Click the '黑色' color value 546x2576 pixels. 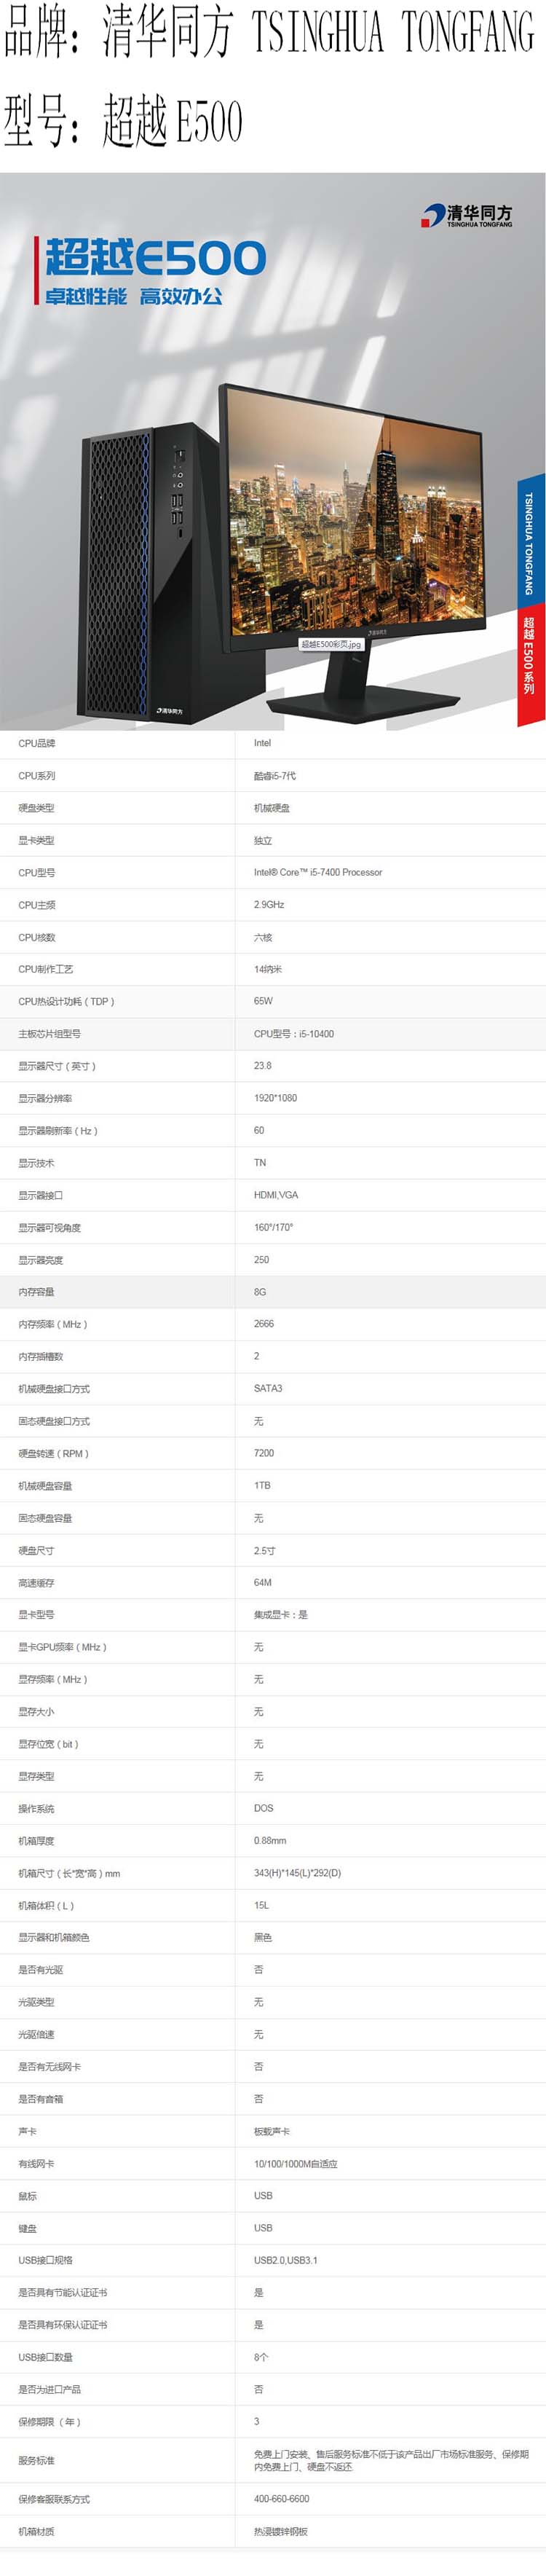[x=263, y=1937]
